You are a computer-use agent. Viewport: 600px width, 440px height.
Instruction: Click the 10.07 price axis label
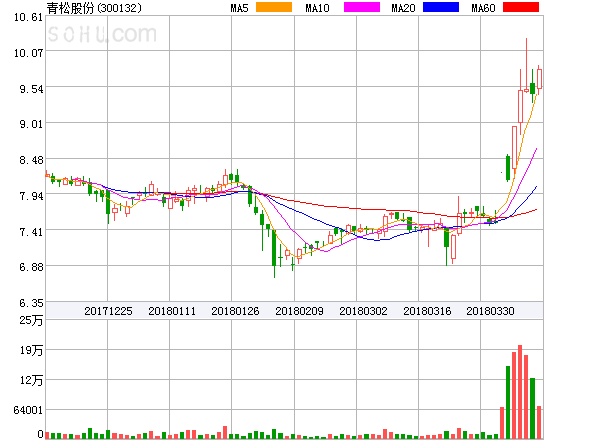click(x=28, y=53)
